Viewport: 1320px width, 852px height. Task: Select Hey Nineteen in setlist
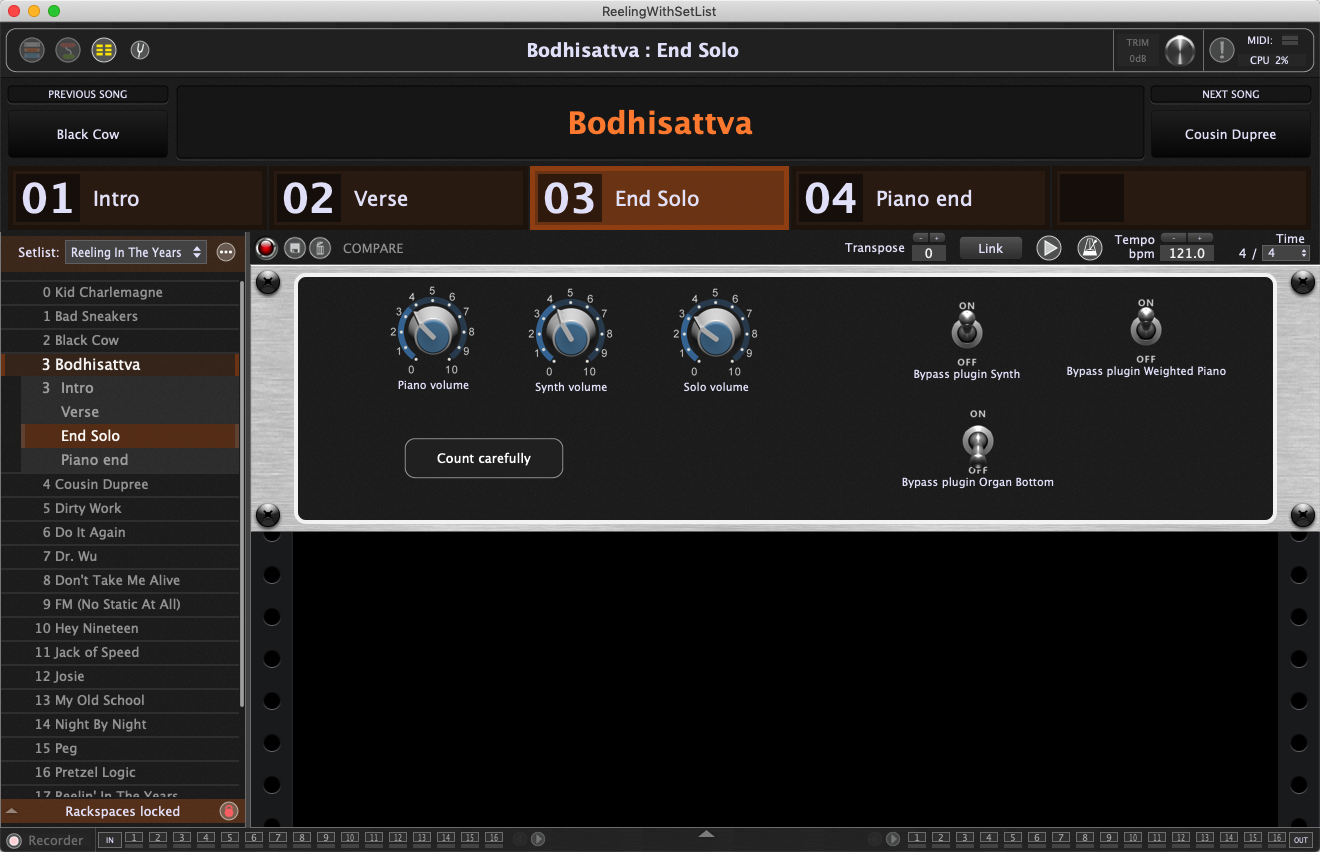point(120,628)
